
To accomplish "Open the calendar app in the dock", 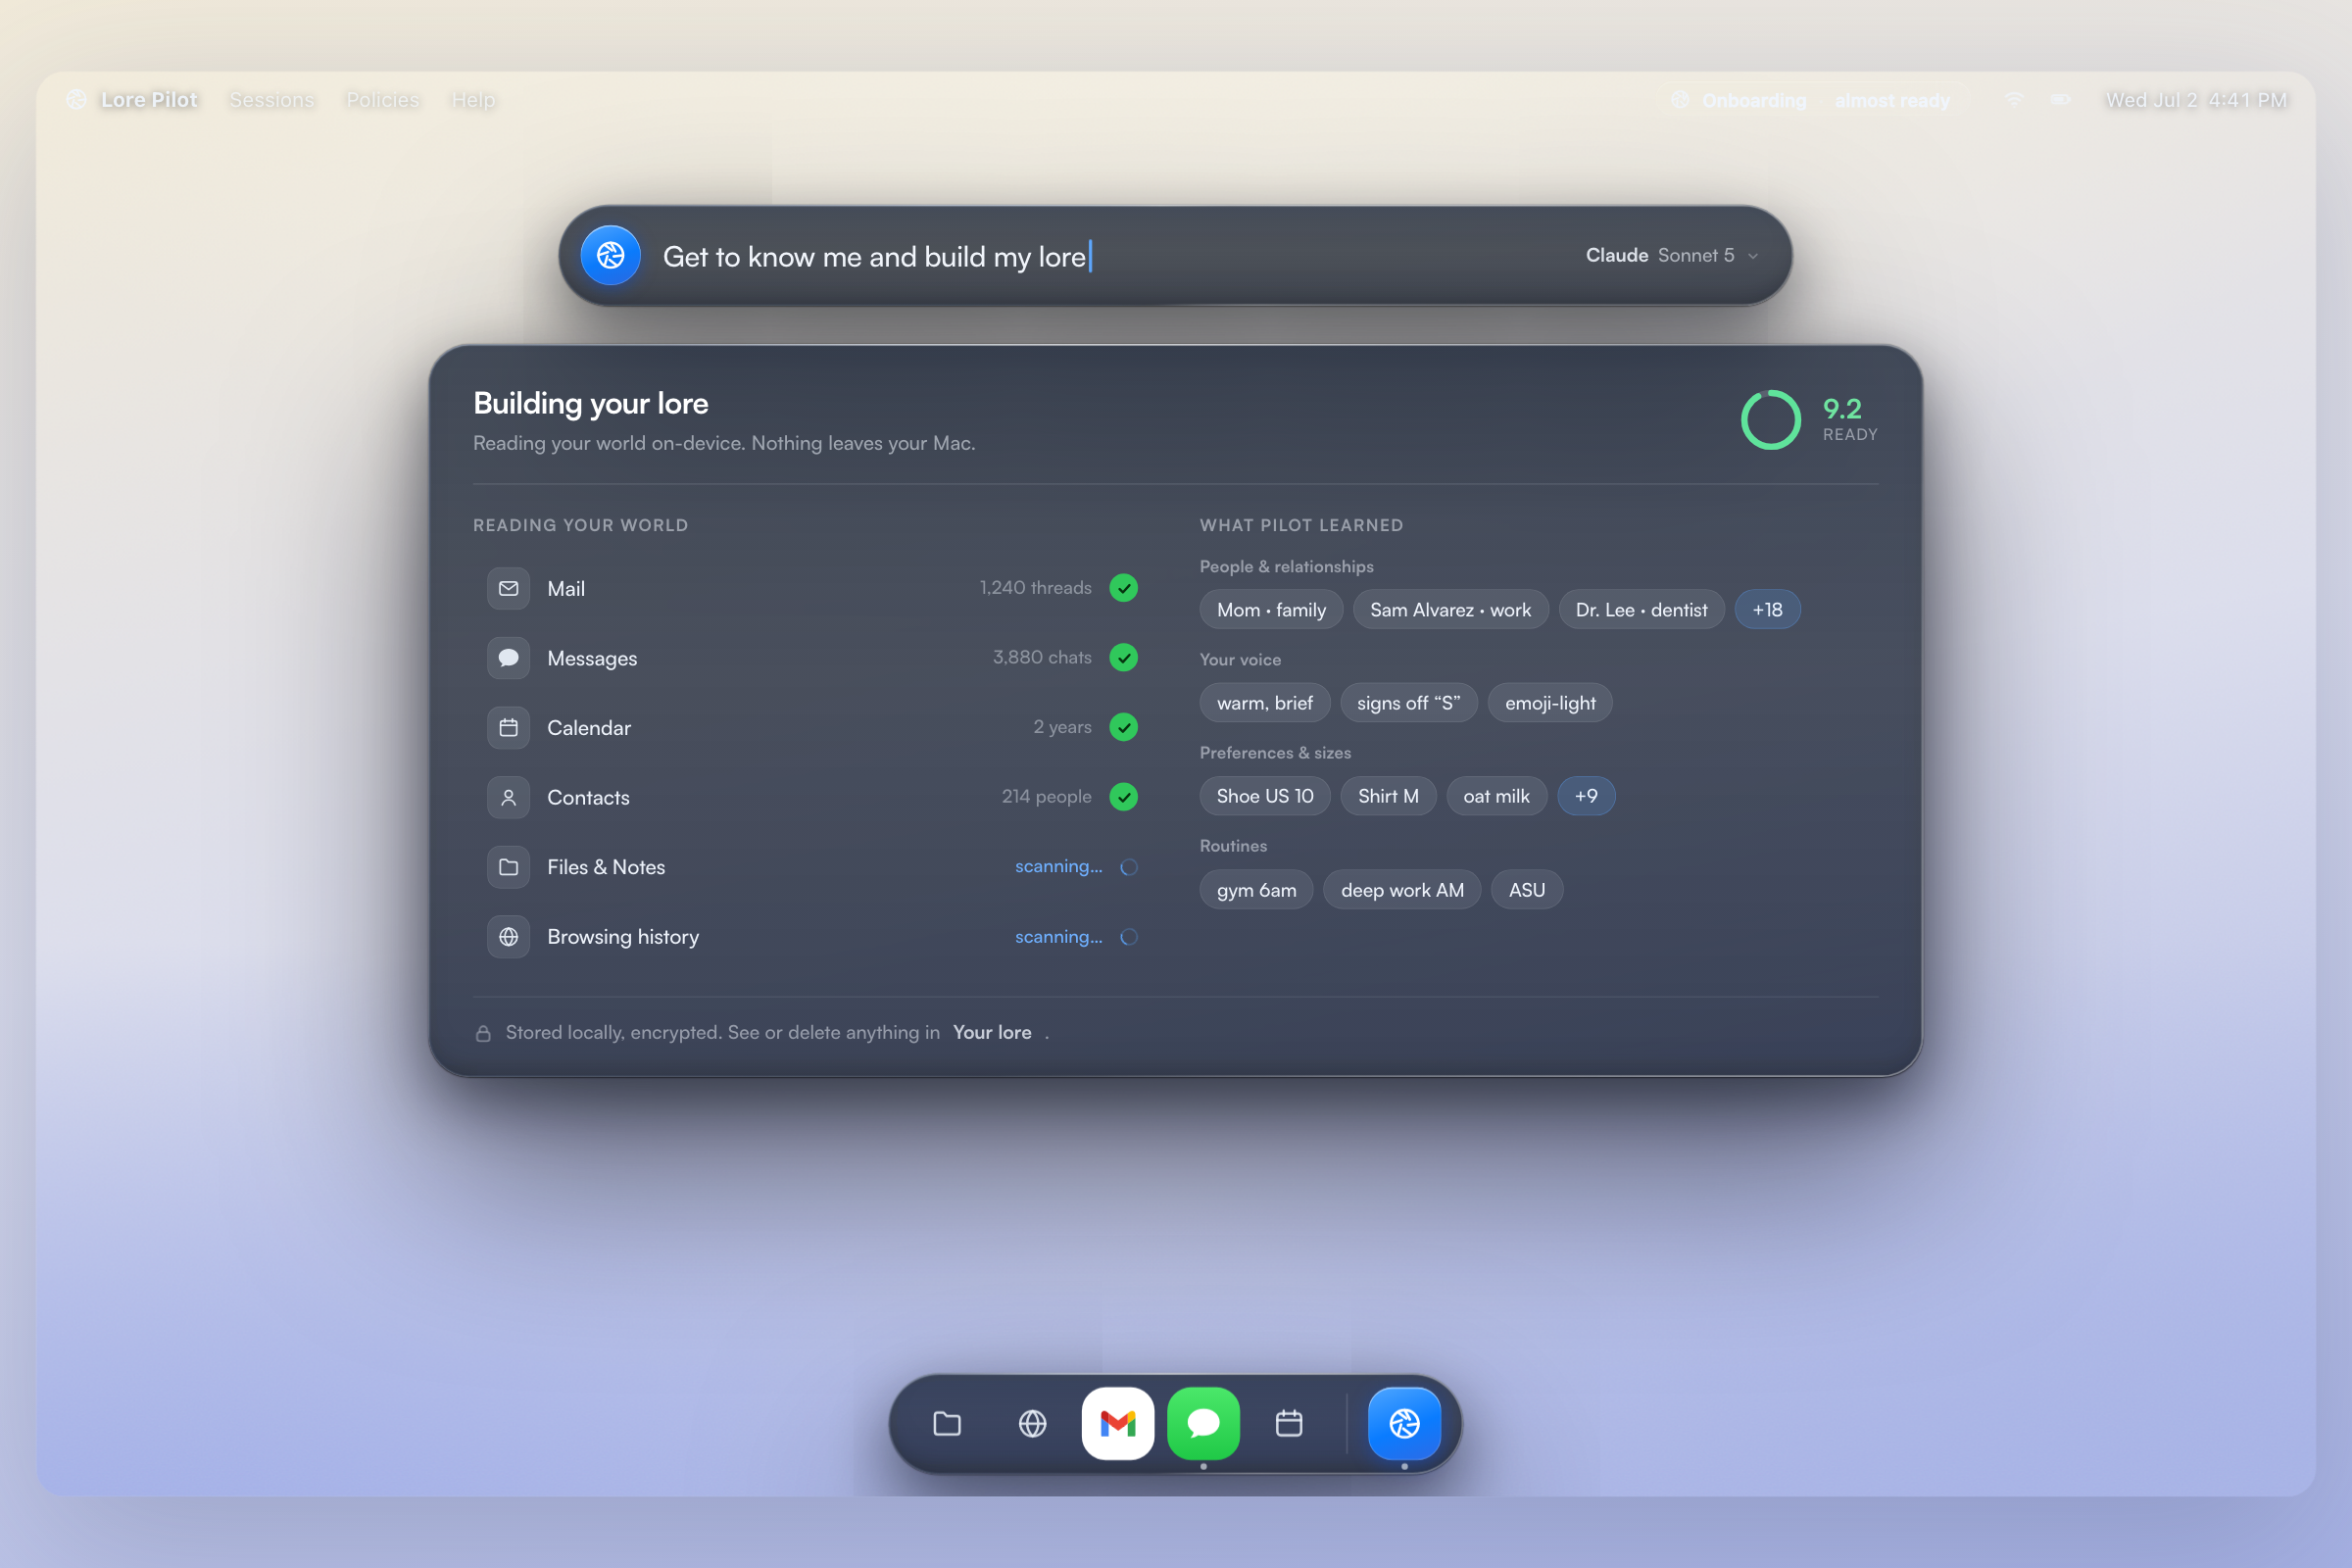I will coord(1289,1423).
